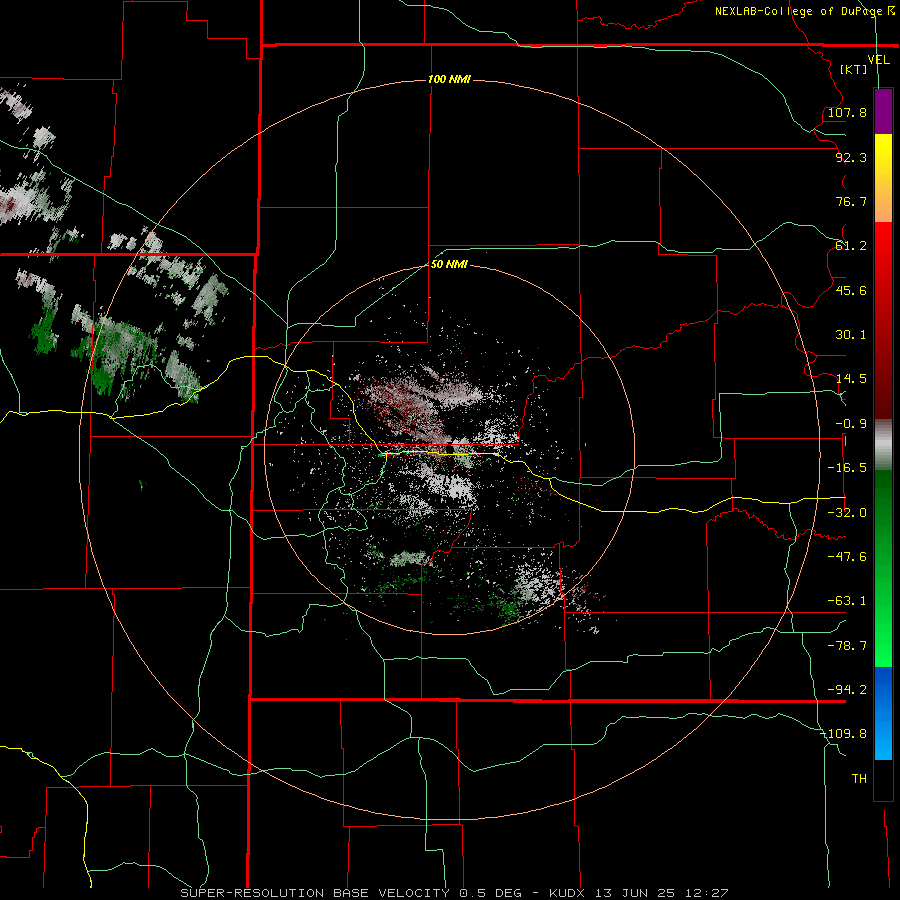Select the -32.0 scale value
Screen dimensions: 900x900
847,513
